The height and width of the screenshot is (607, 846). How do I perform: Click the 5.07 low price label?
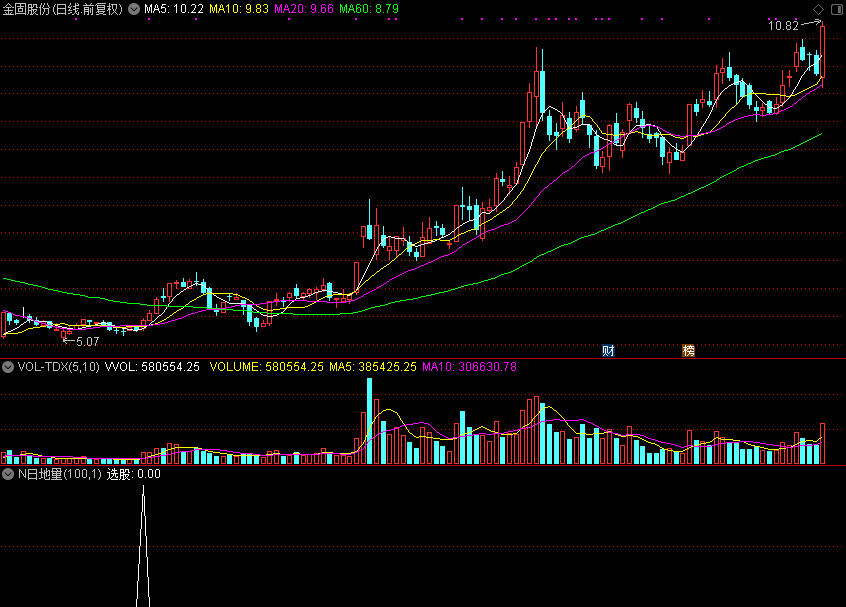[x=87, y=342]
